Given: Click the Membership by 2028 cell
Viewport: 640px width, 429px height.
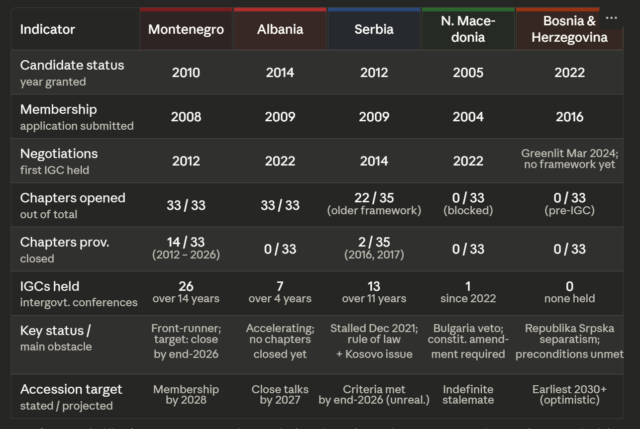Looking at the screenshot, I should tap(186, 395).
